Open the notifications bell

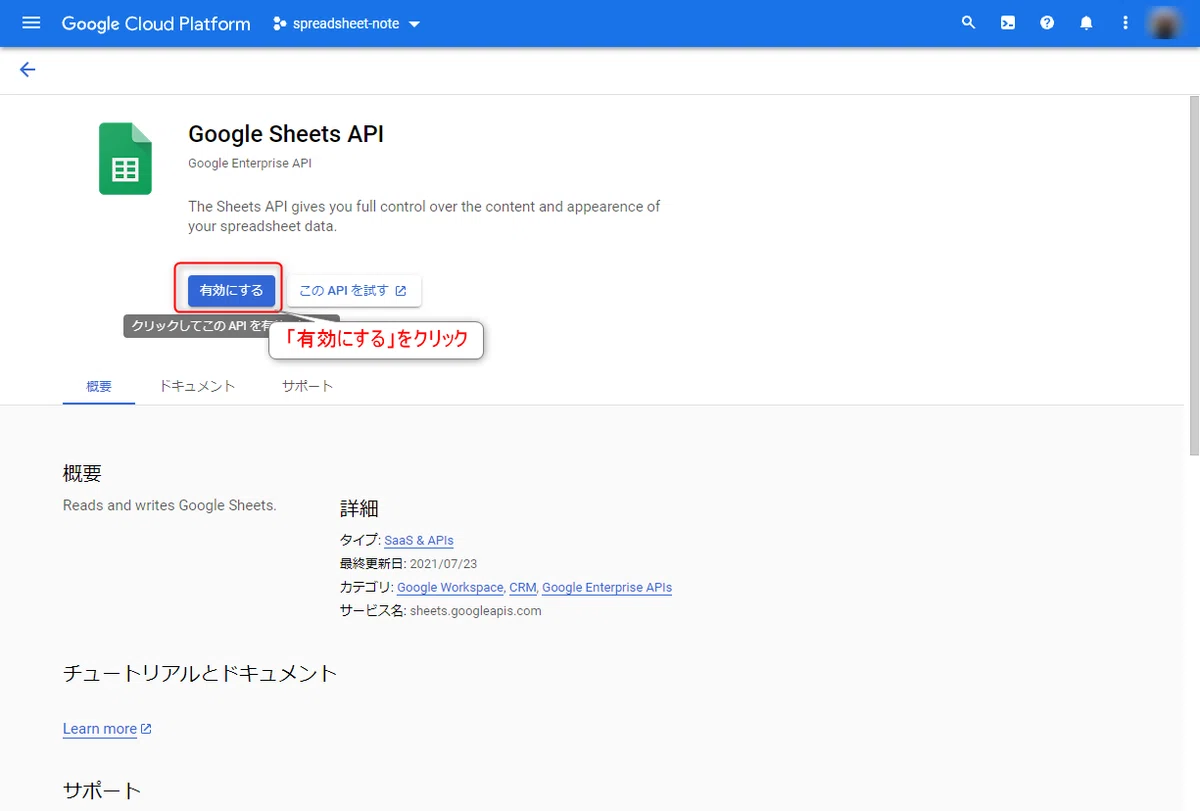[1086, 23]
